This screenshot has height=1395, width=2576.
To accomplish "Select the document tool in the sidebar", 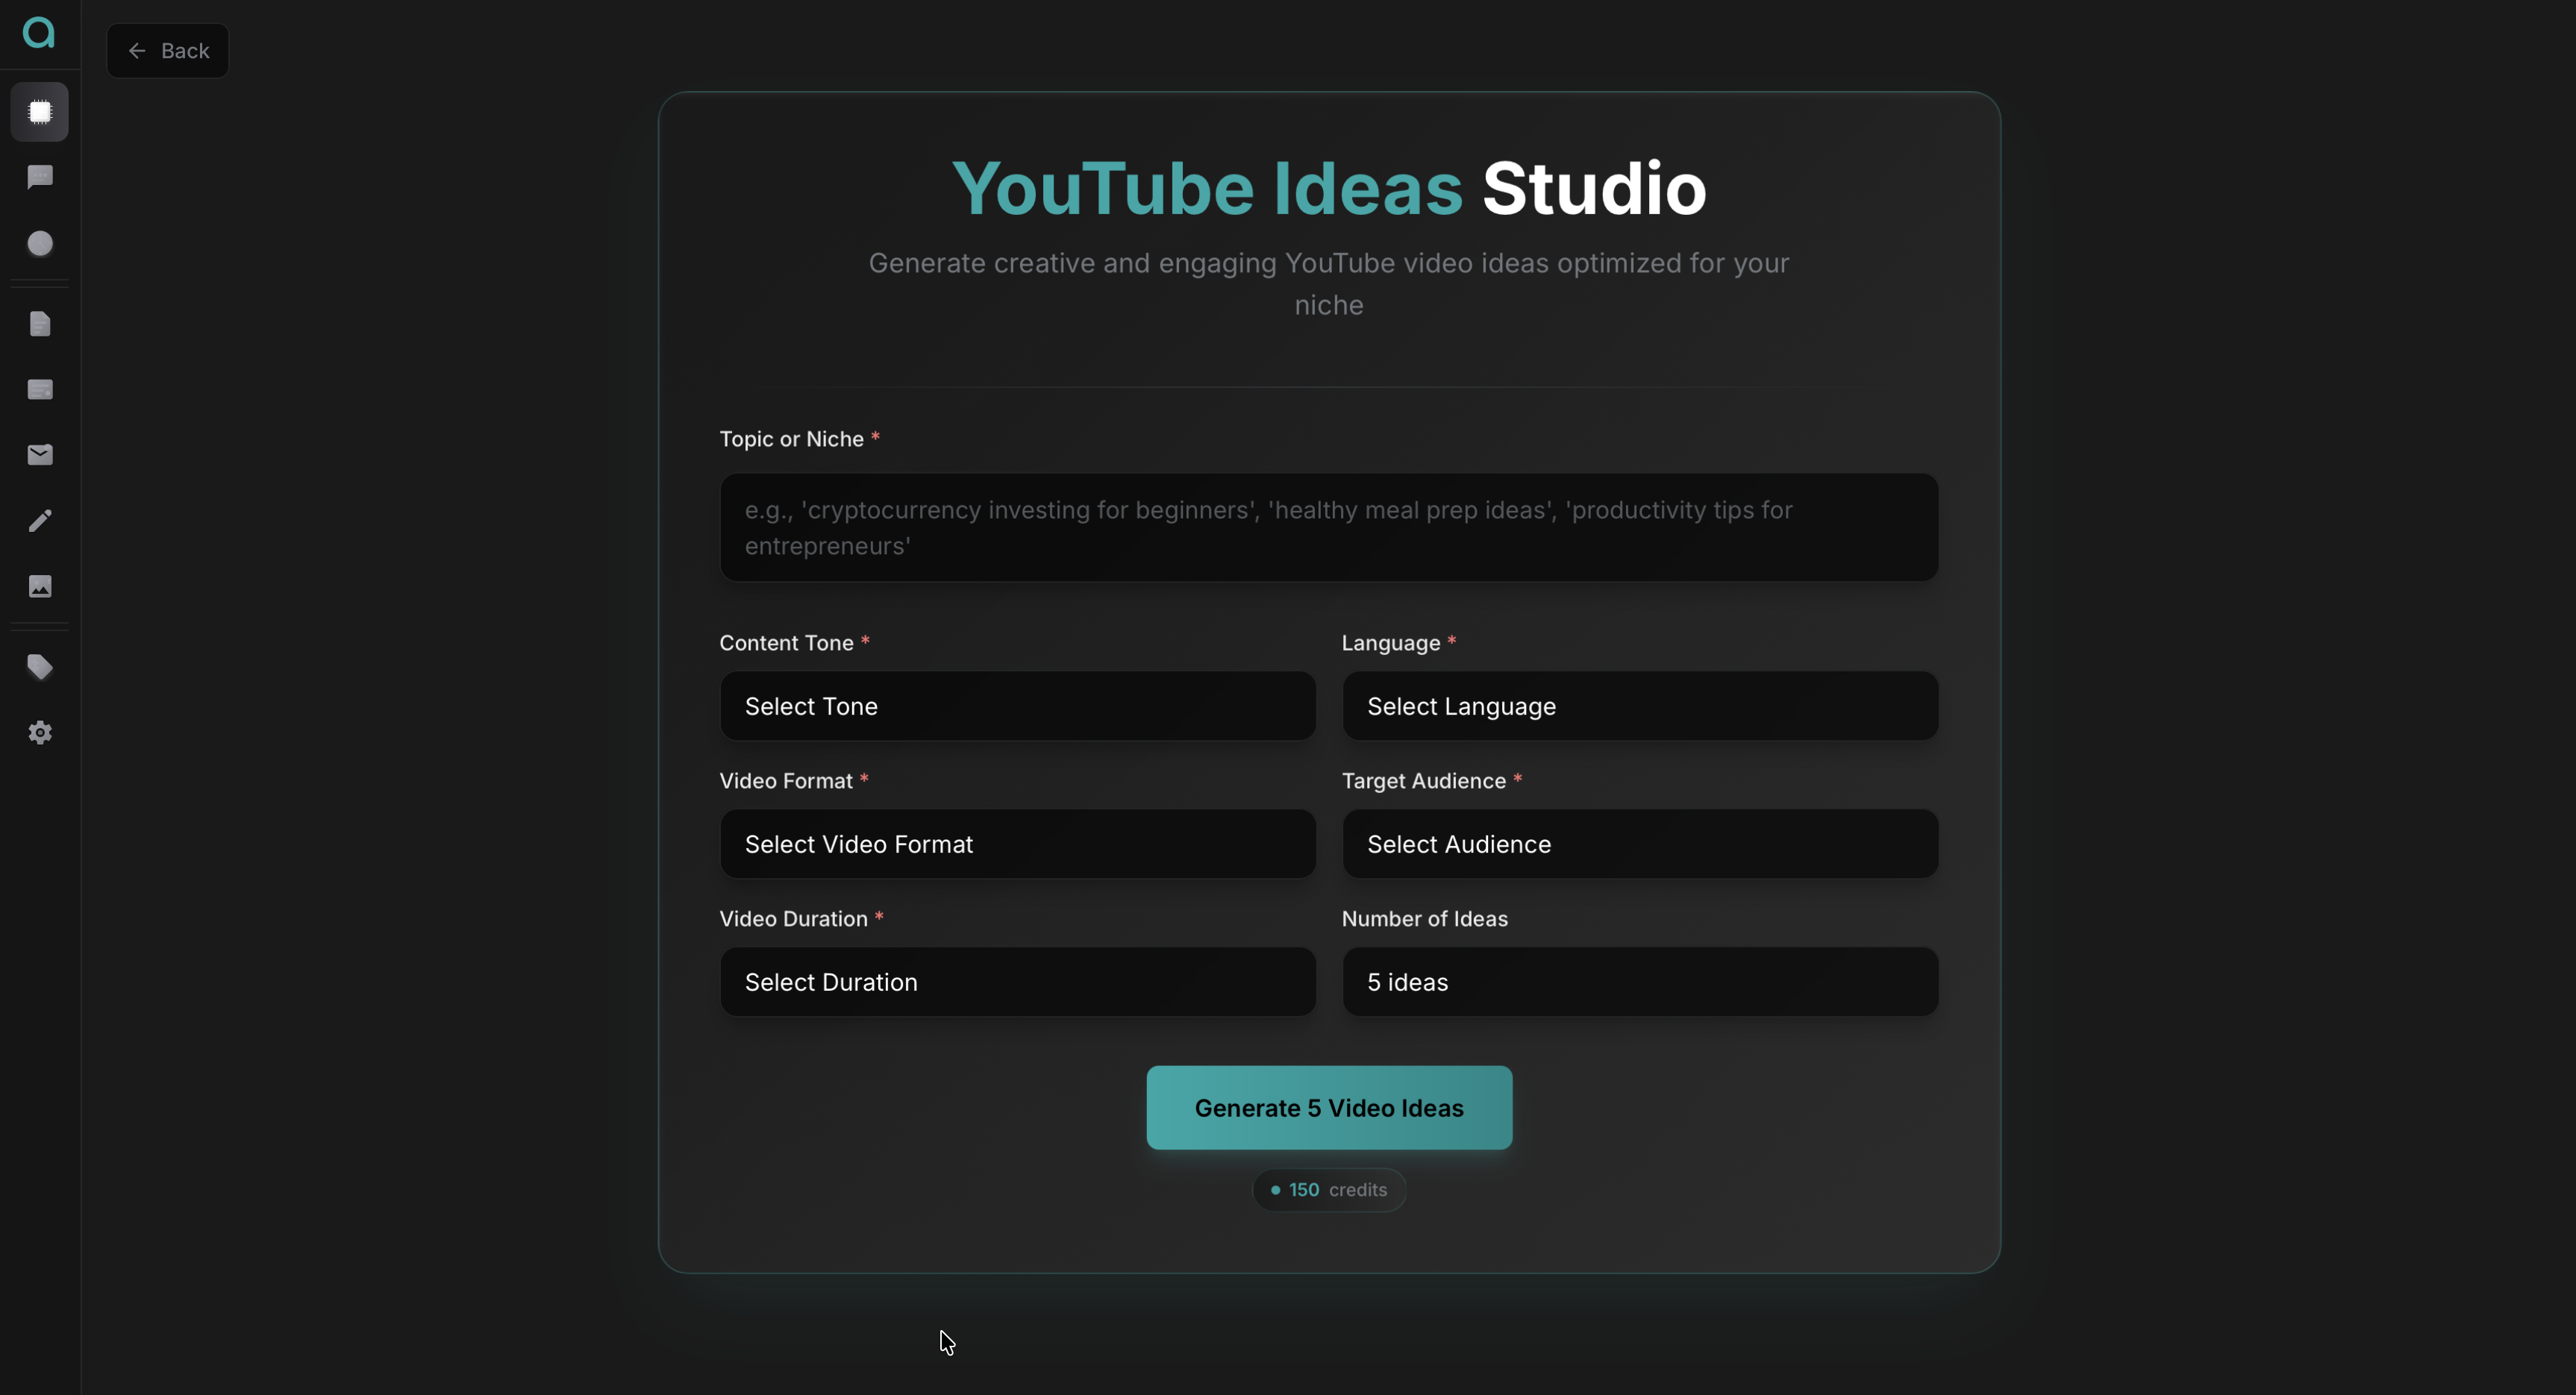I will click(40, 323).
